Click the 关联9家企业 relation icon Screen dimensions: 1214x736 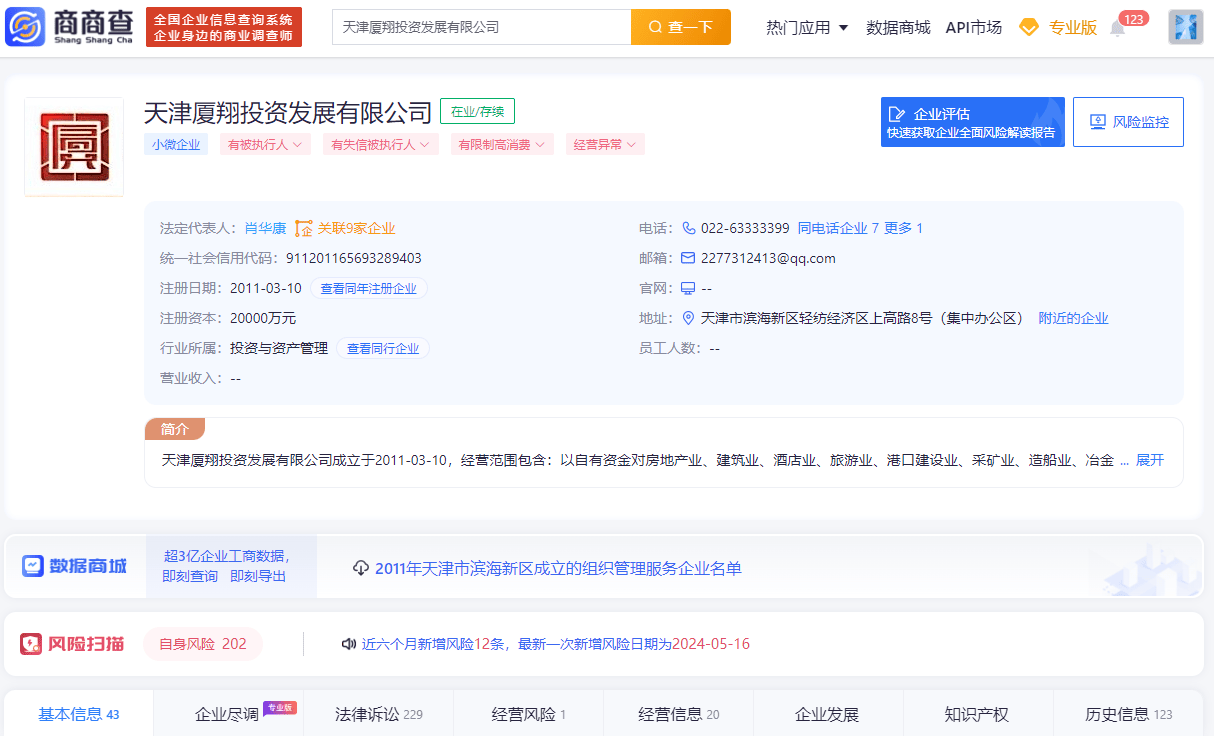coord(304,228)
